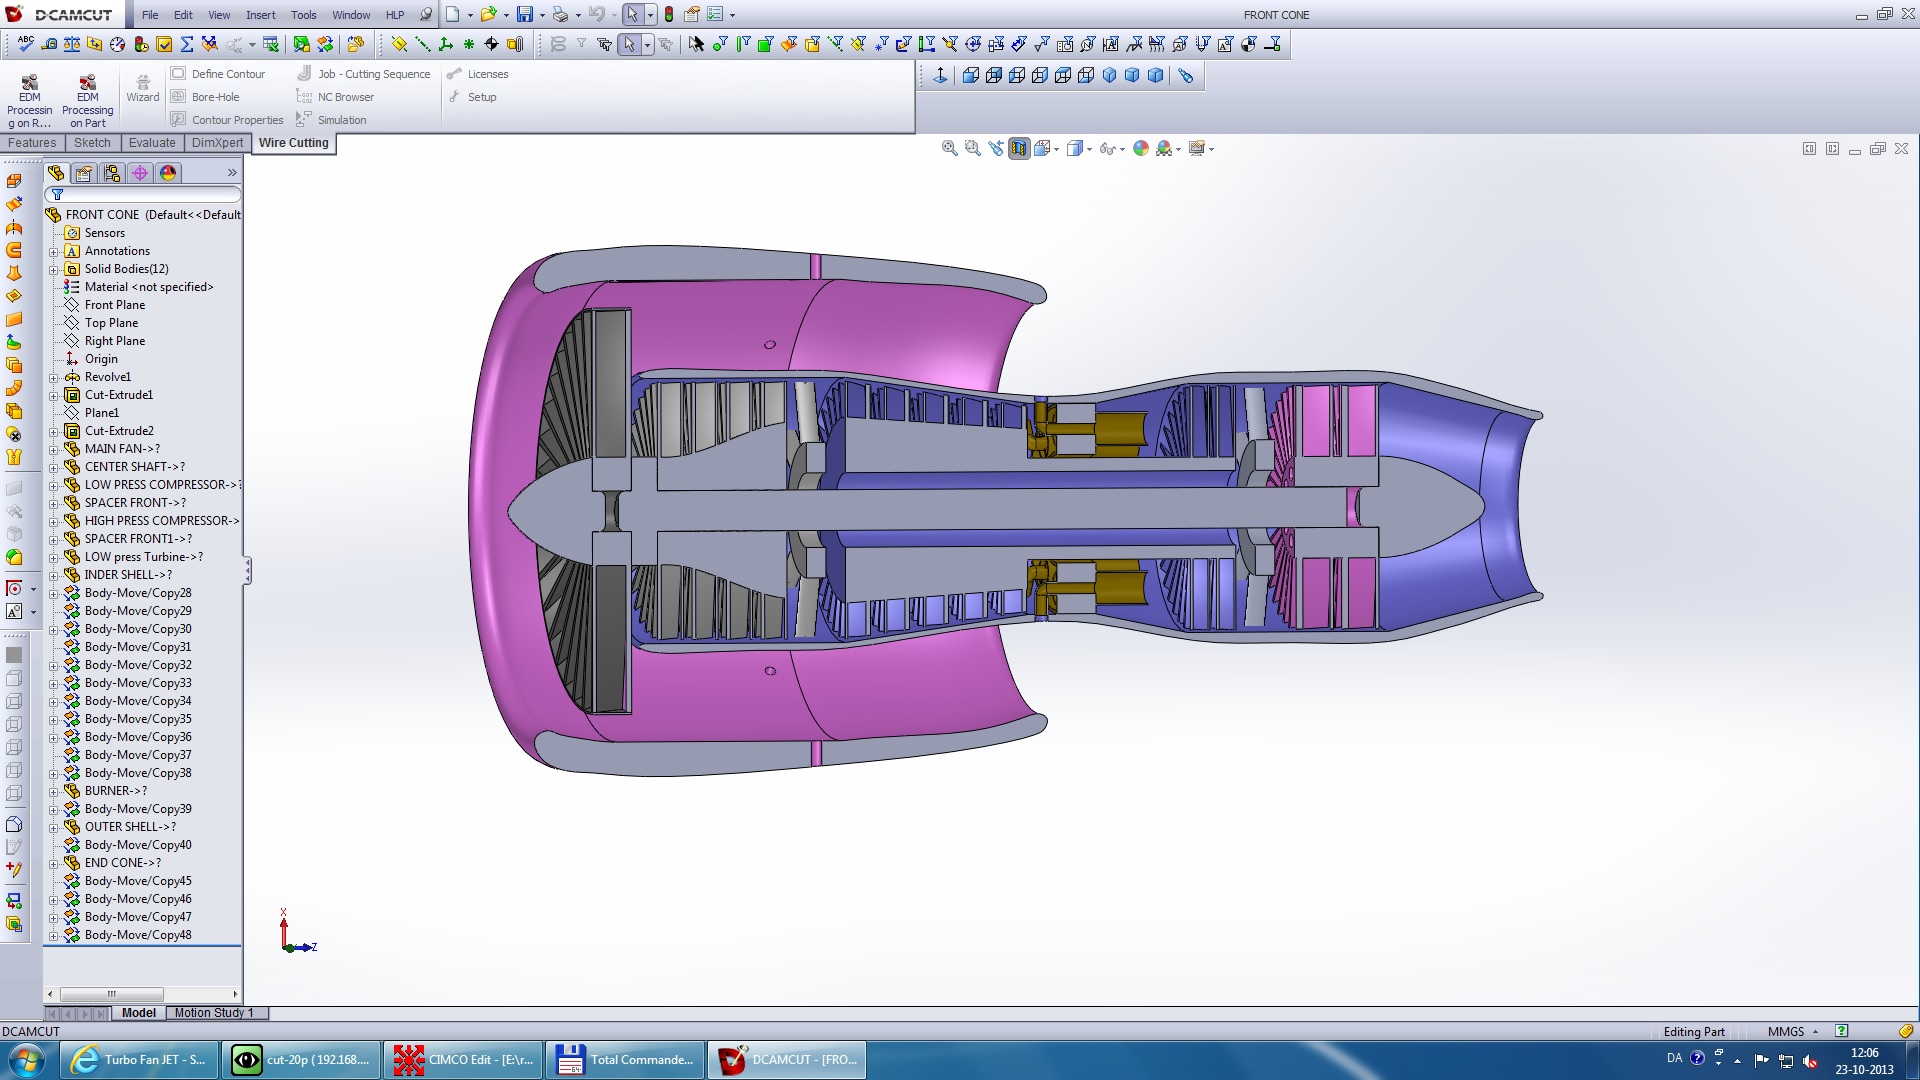Open the ConfigurationManager tab icon
The image size is (1920, 1080).
point(112,173)
